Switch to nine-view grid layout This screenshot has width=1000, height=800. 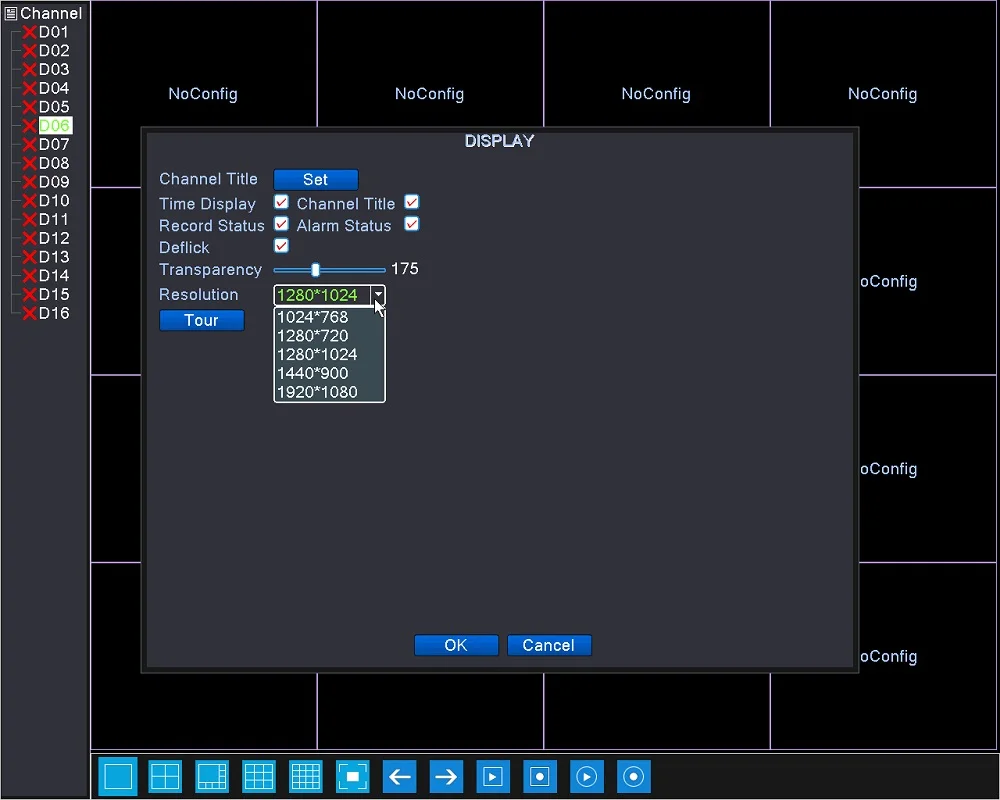[259, 776]
